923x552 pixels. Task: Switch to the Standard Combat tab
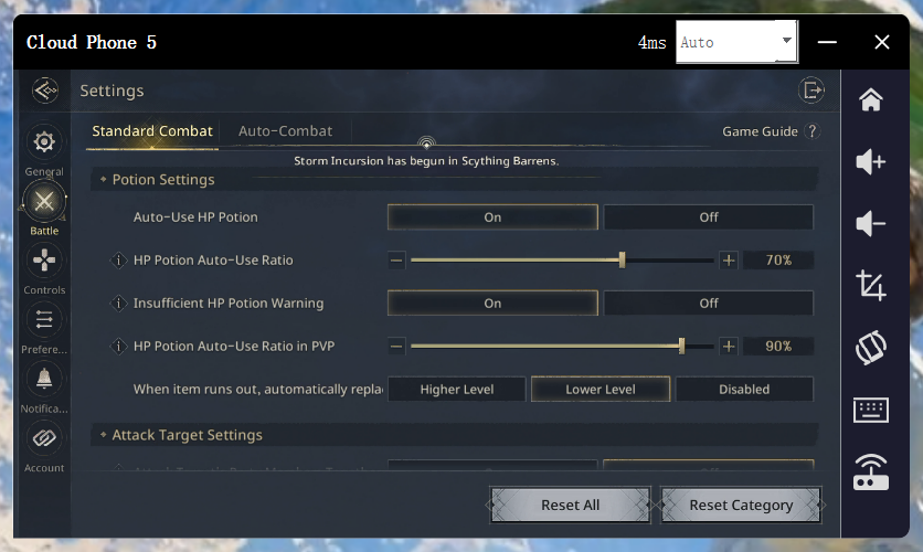point(152,131)
